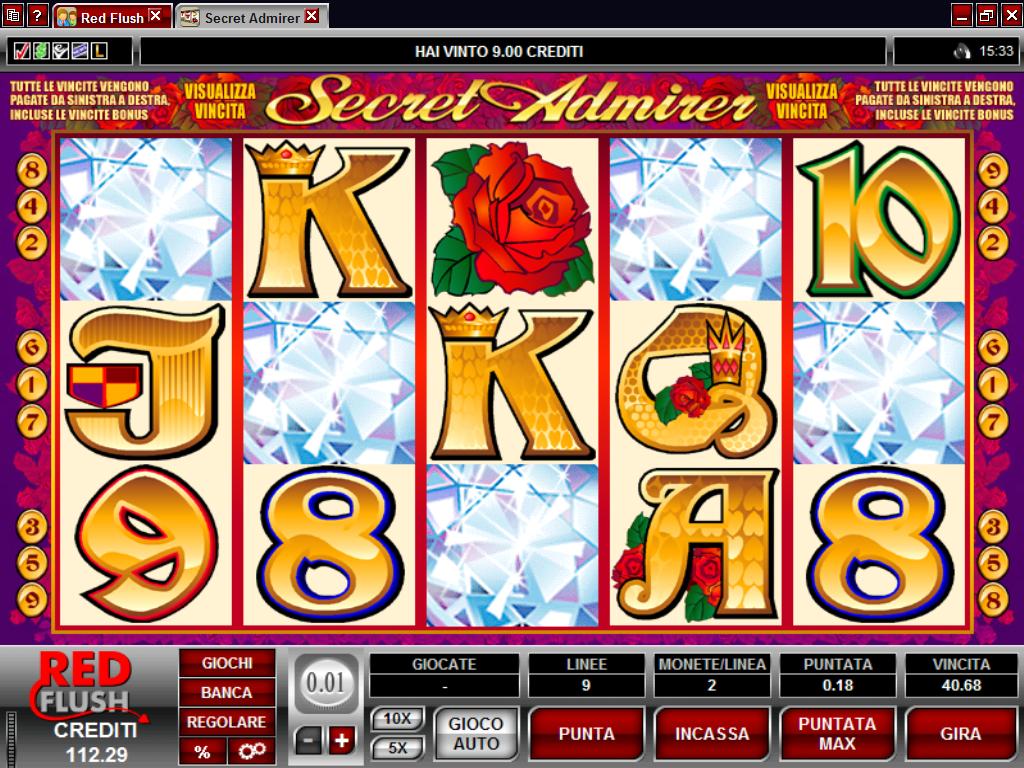Open the GIOCHI games menu
1024x768 pixels.
(x=227, y=664)
